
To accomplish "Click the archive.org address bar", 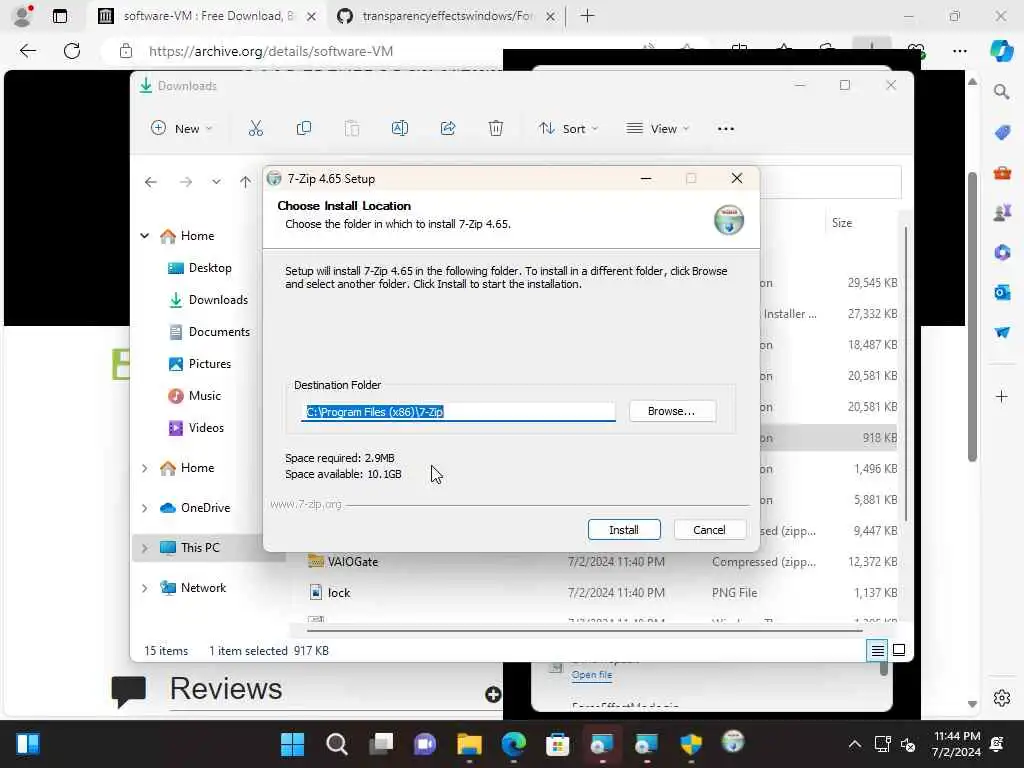I will tap(270, 51).
